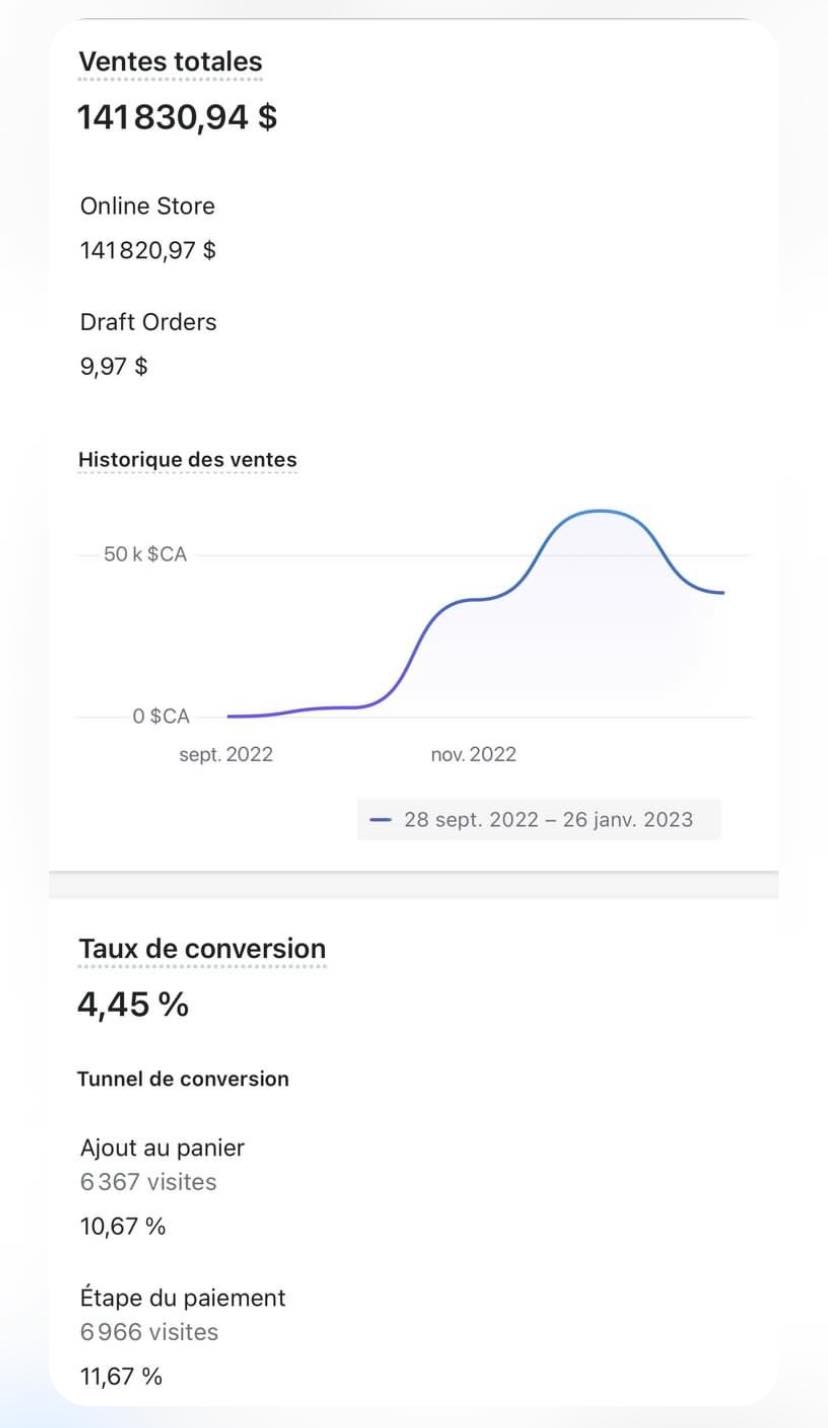Open the Online Store sales channel row
Viewport: 828px width, 1428px height.
pos(147,206)
